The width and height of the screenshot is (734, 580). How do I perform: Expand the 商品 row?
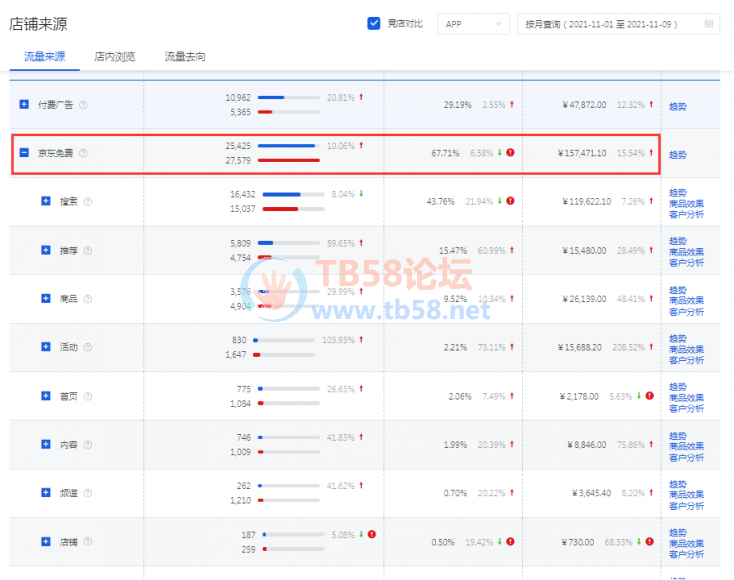[x=46, y=298]
